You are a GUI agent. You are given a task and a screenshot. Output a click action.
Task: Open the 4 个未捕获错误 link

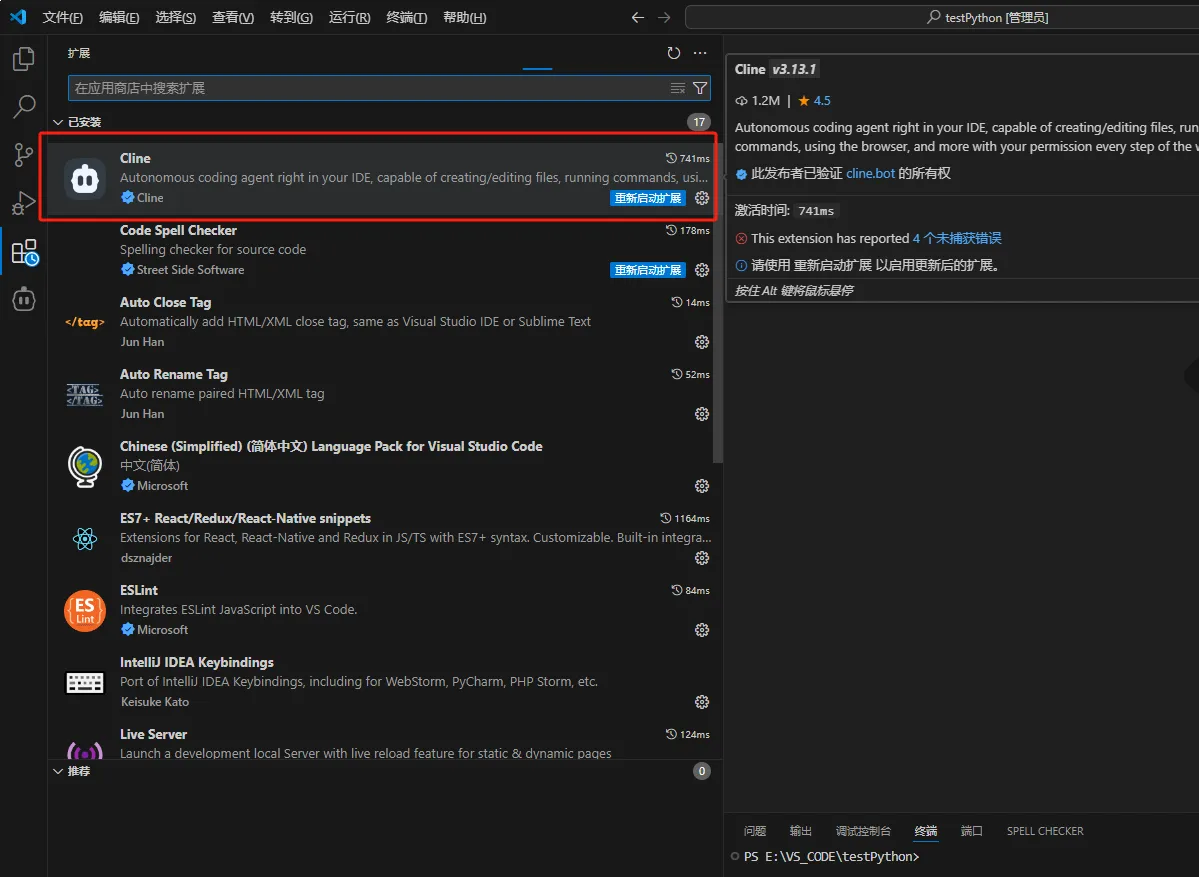click(957, 239)
